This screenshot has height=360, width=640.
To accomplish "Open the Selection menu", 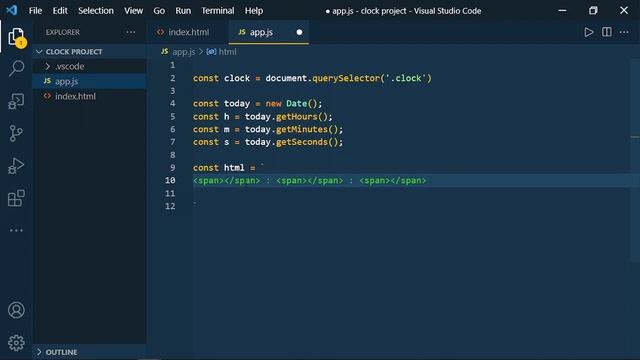I will [x=96, y=11].
